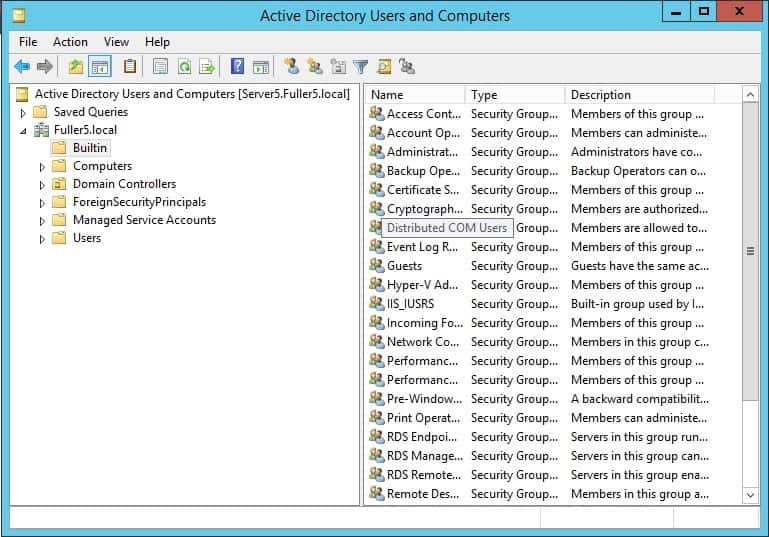Screen dimensions: 769x537
Task: Select the Event Log R... group name
Action: click(x=422, y=247)
